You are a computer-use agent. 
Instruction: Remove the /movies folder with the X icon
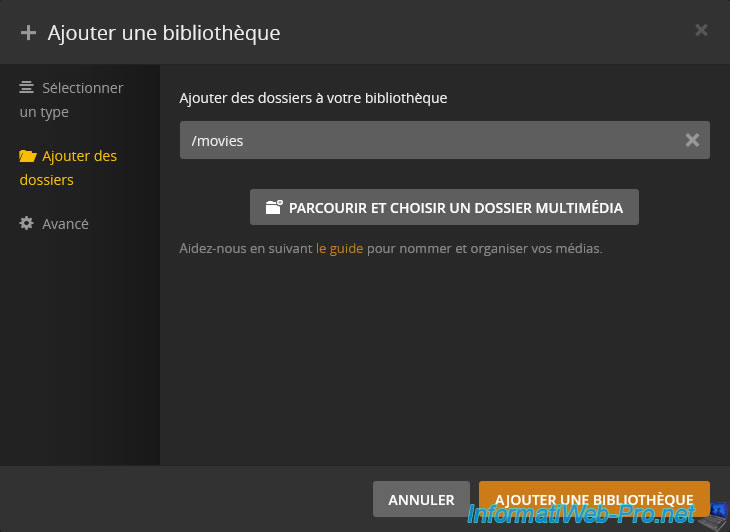click(x=692, y=141)
